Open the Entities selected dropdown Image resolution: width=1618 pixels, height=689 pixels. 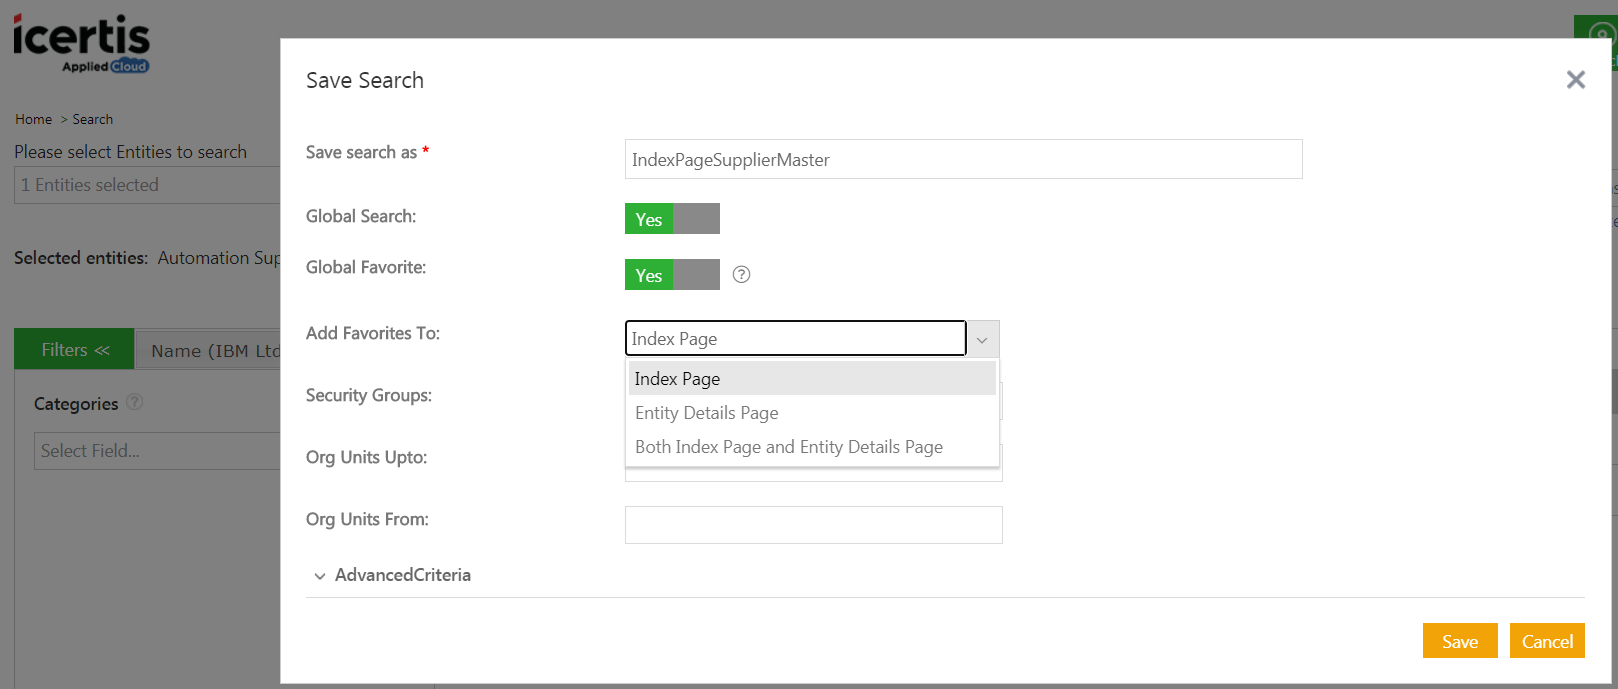(146, 185)
